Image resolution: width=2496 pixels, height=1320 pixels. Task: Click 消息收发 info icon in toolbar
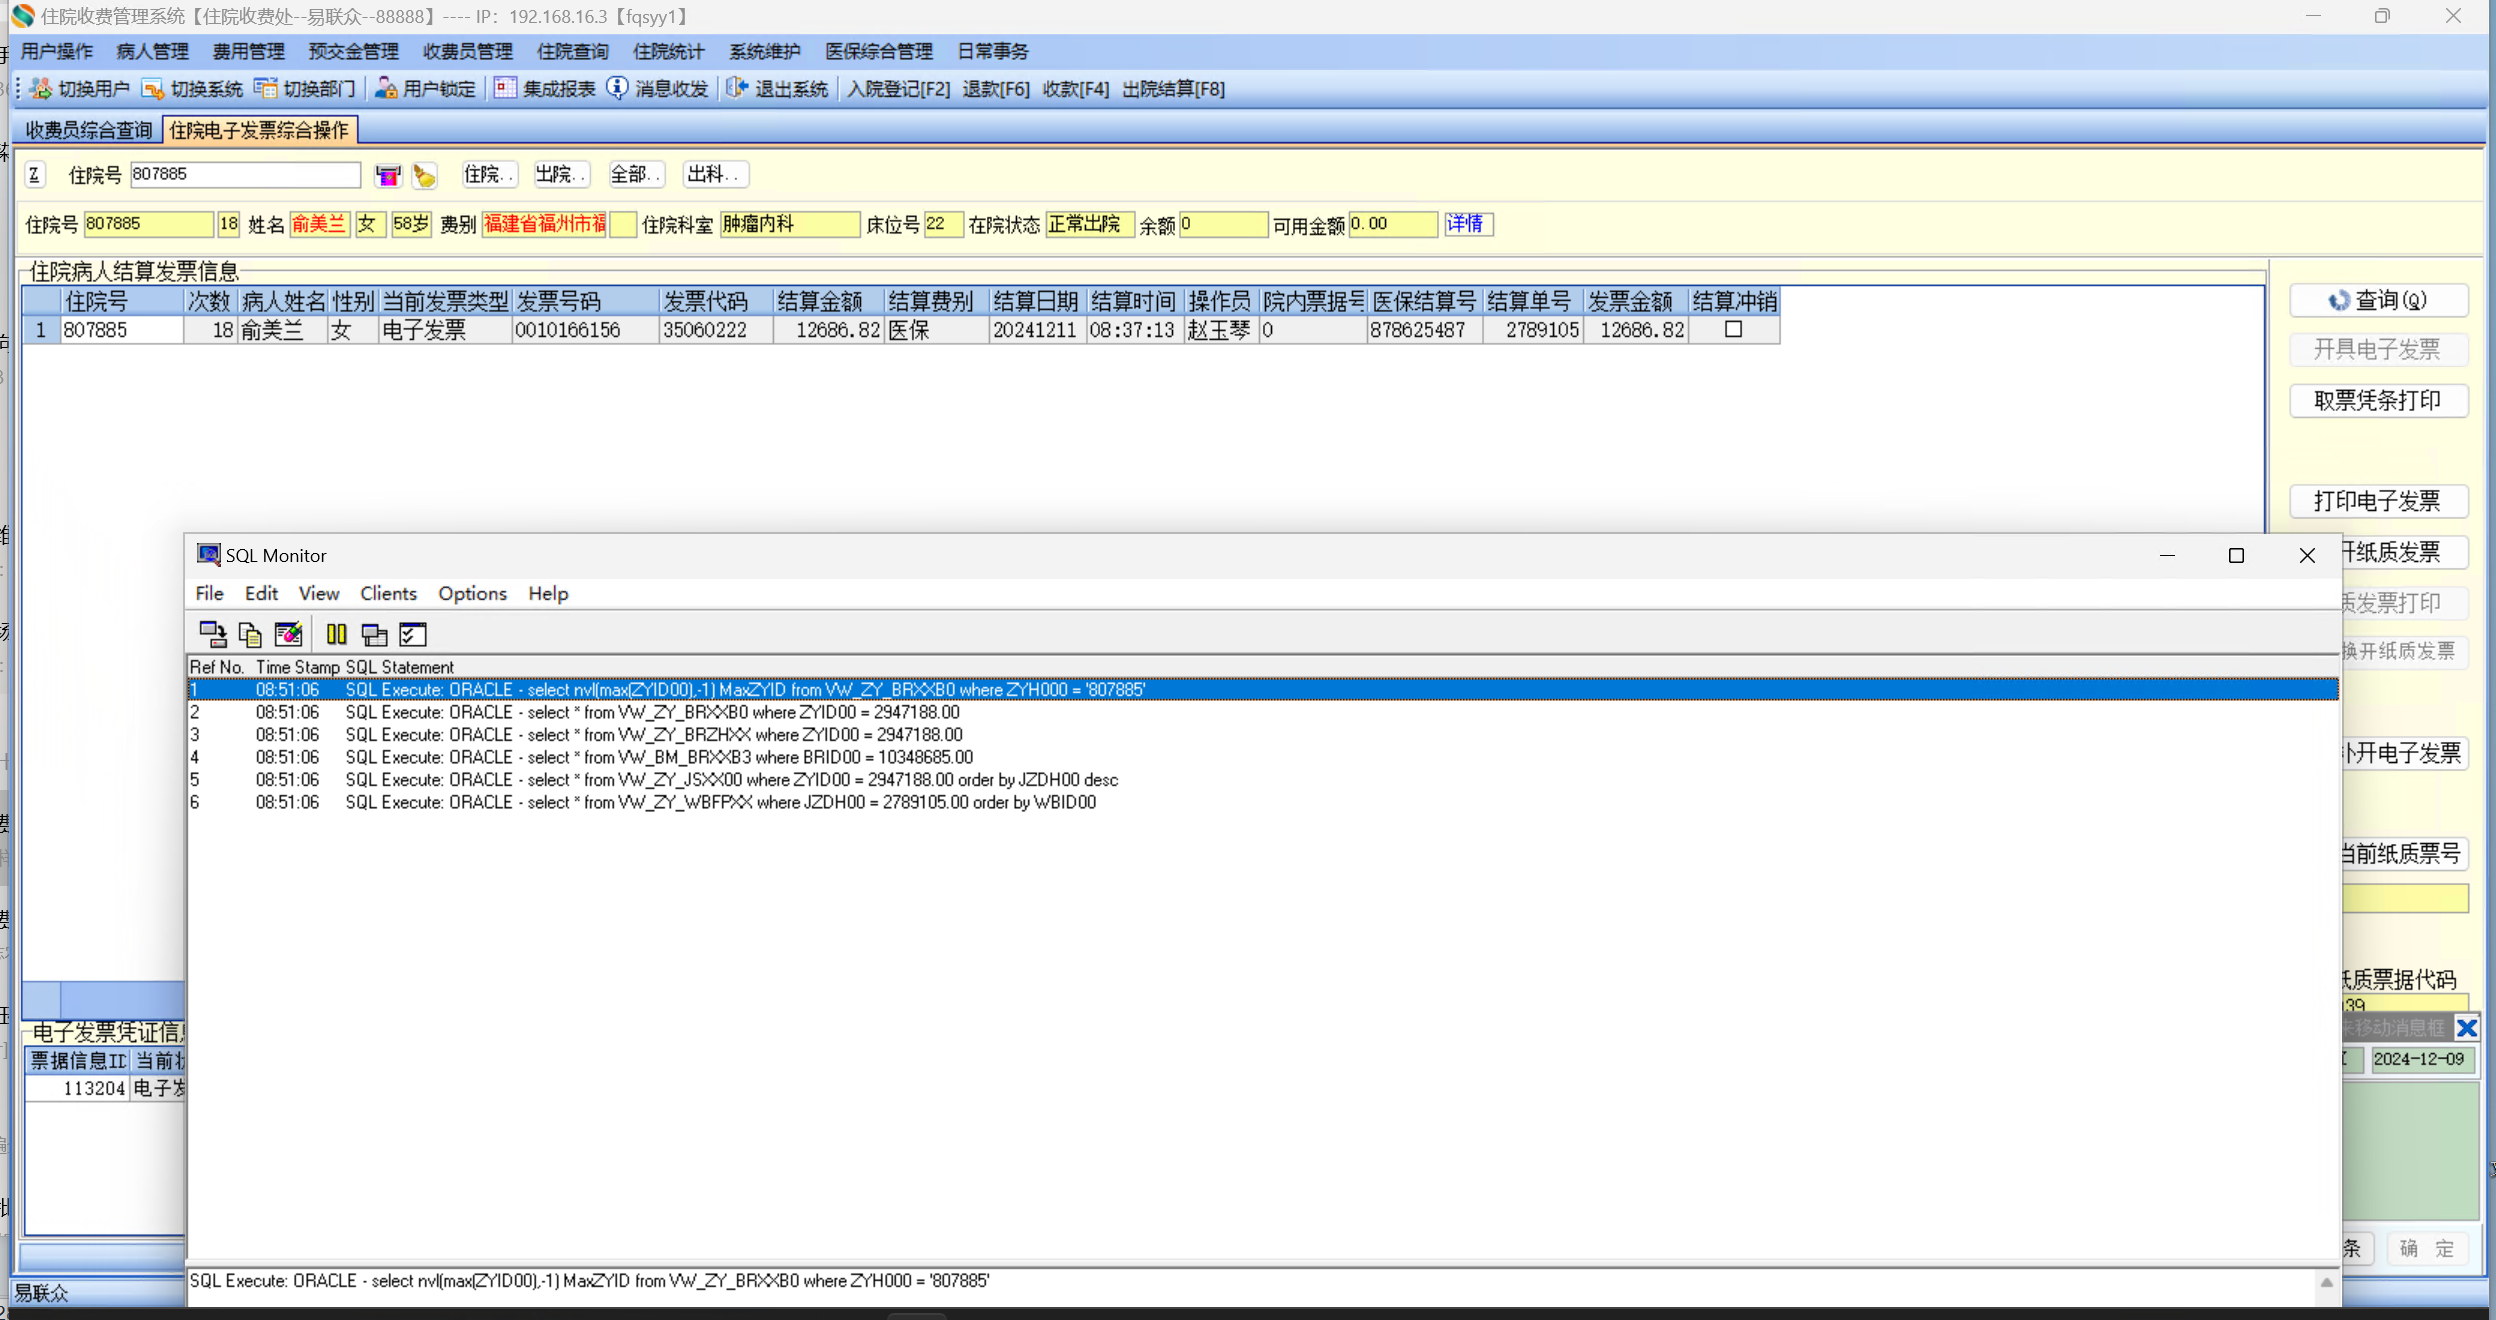pos(617,89)
